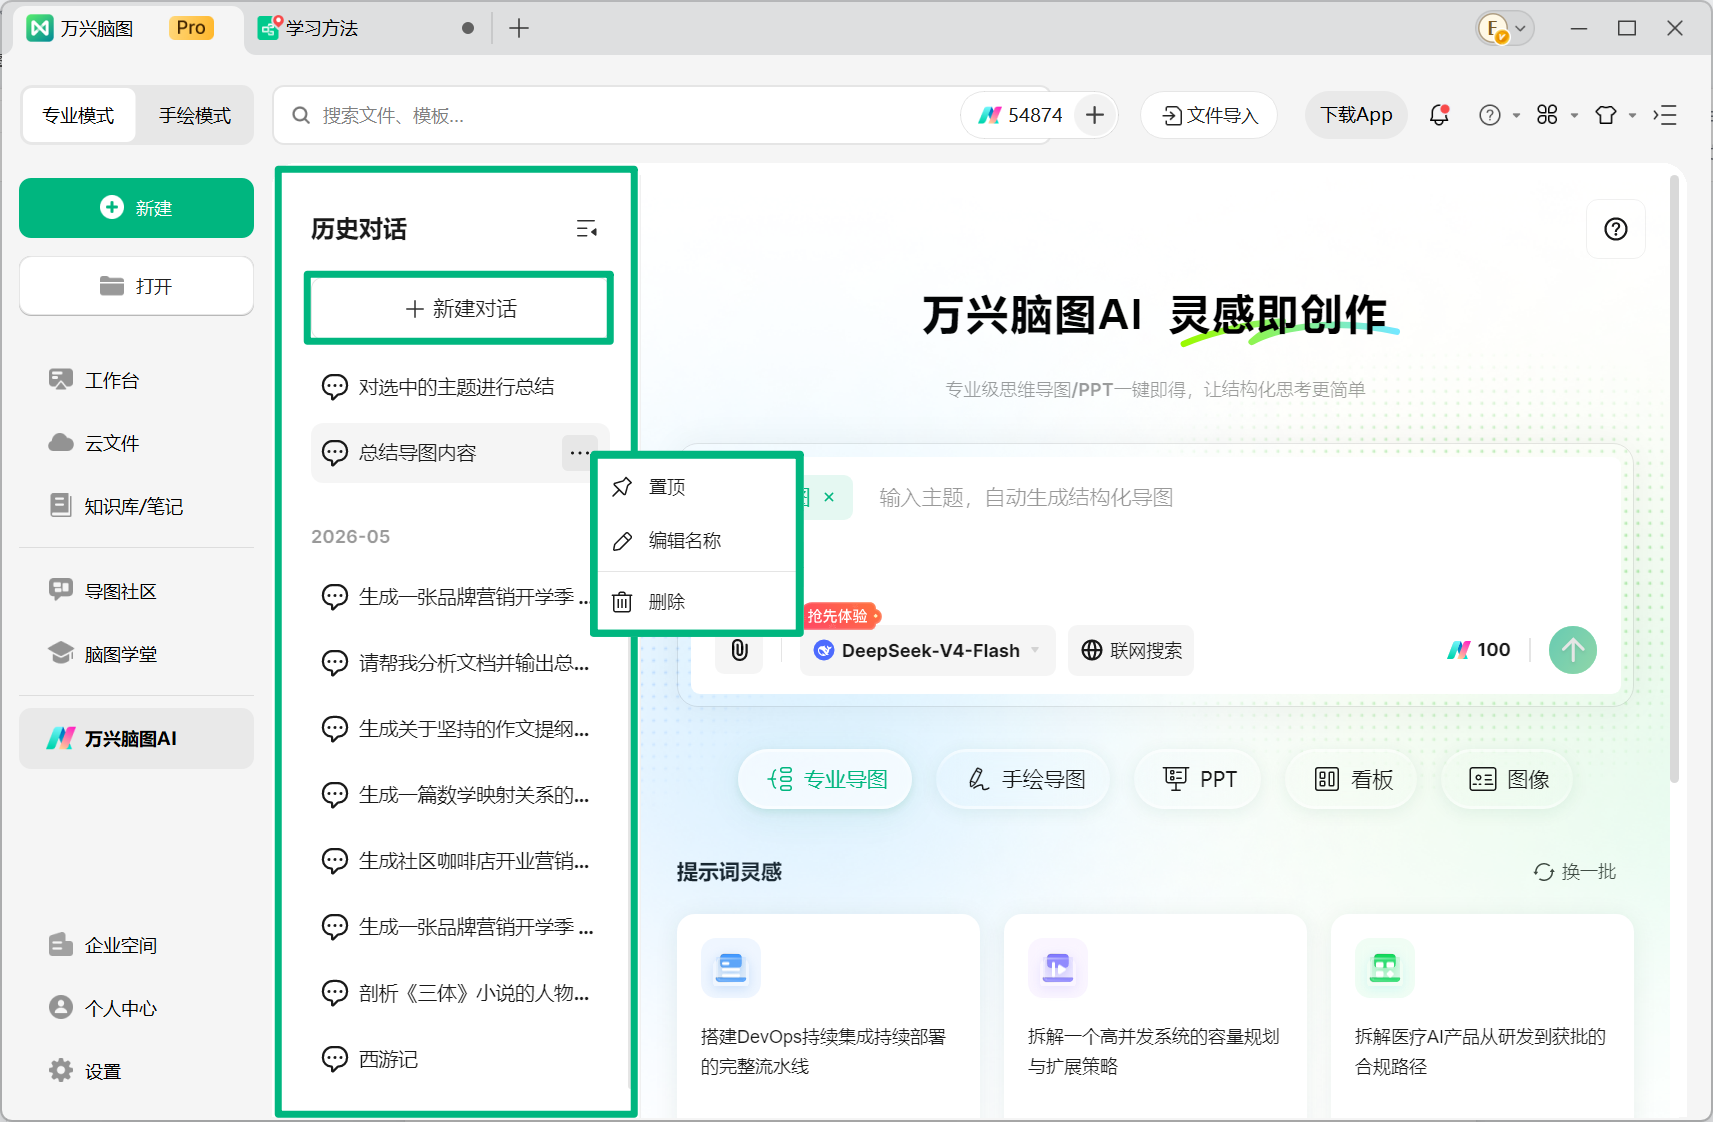Expand help menu dropdown arrow in toolbar
1713x1122 pixels.
[x=1516, y=116]
